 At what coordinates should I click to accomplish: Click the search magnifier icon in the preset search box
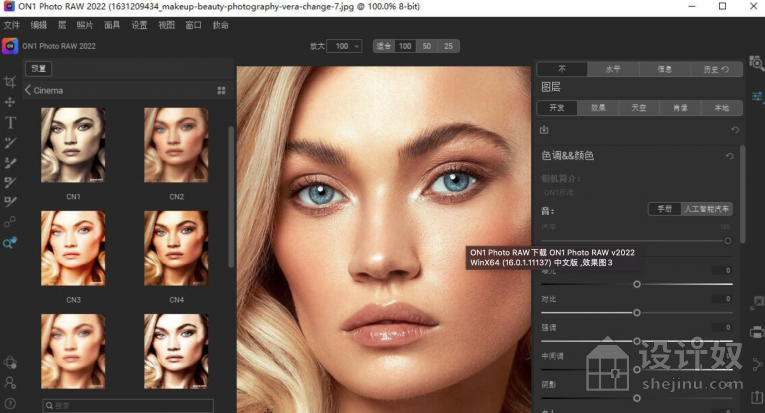point(49,405)
